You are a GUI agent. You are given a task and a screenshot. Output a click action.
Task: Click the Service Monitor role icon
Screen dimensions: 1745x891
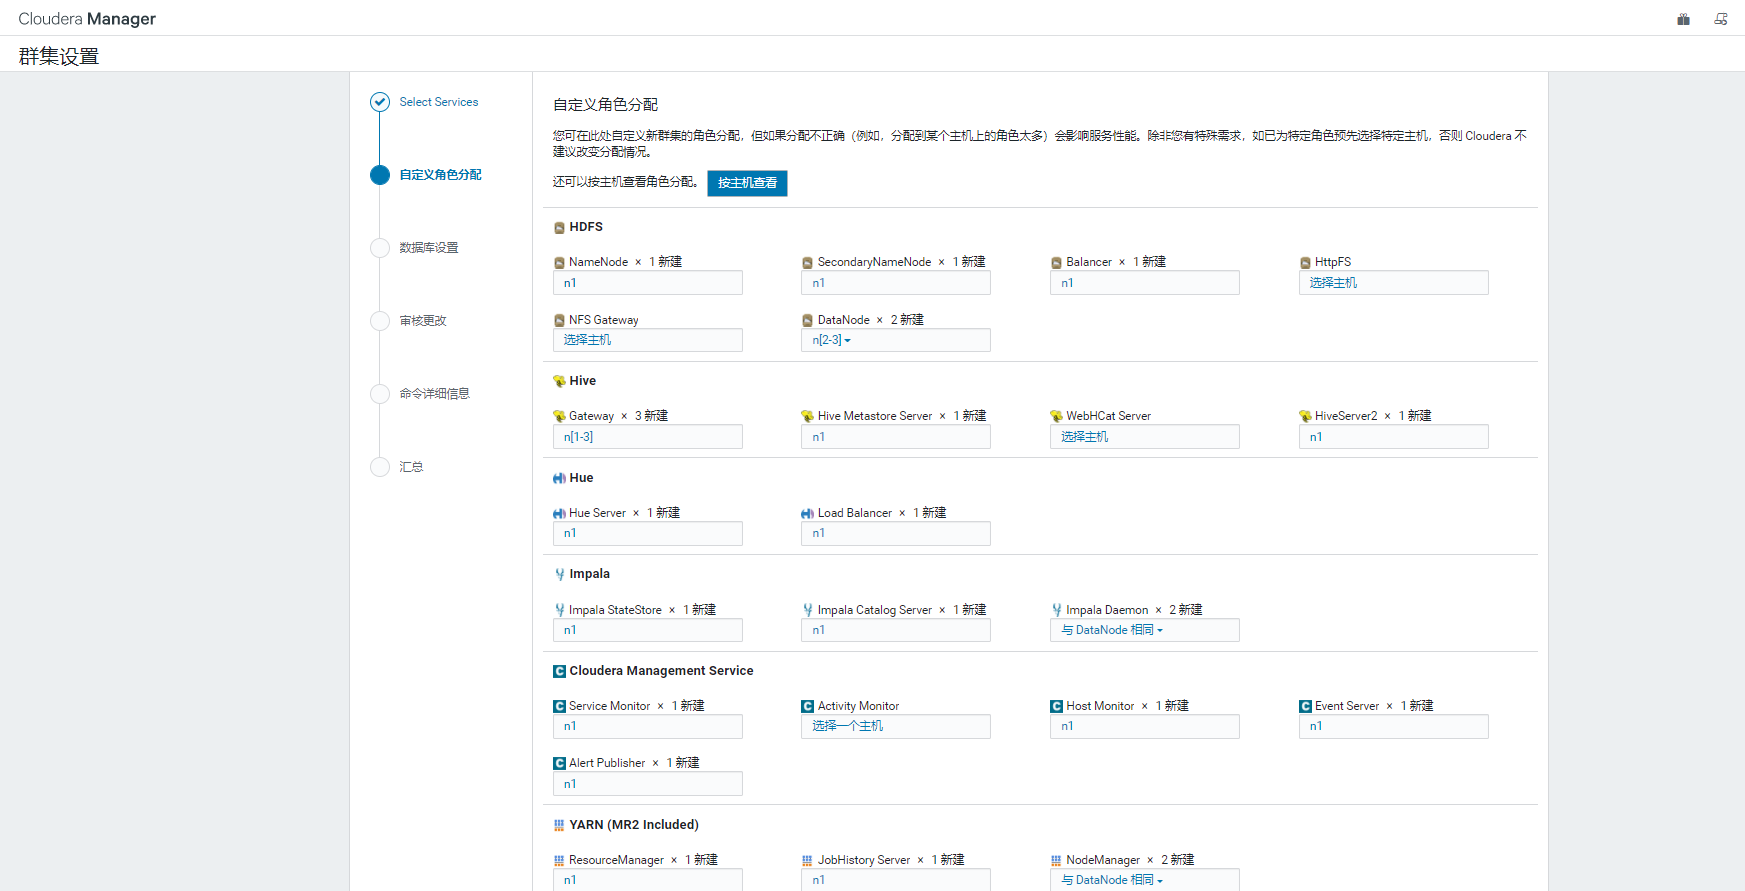click(x=559, y=706)
